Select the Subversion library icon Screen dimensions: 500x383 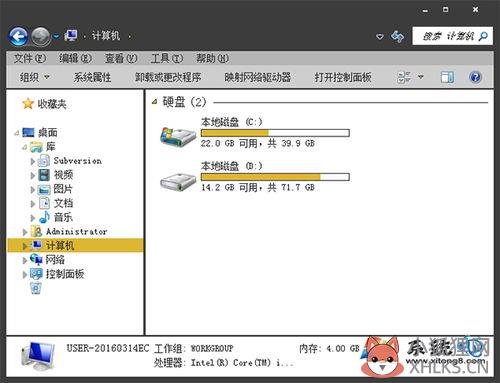pos(44,161)
